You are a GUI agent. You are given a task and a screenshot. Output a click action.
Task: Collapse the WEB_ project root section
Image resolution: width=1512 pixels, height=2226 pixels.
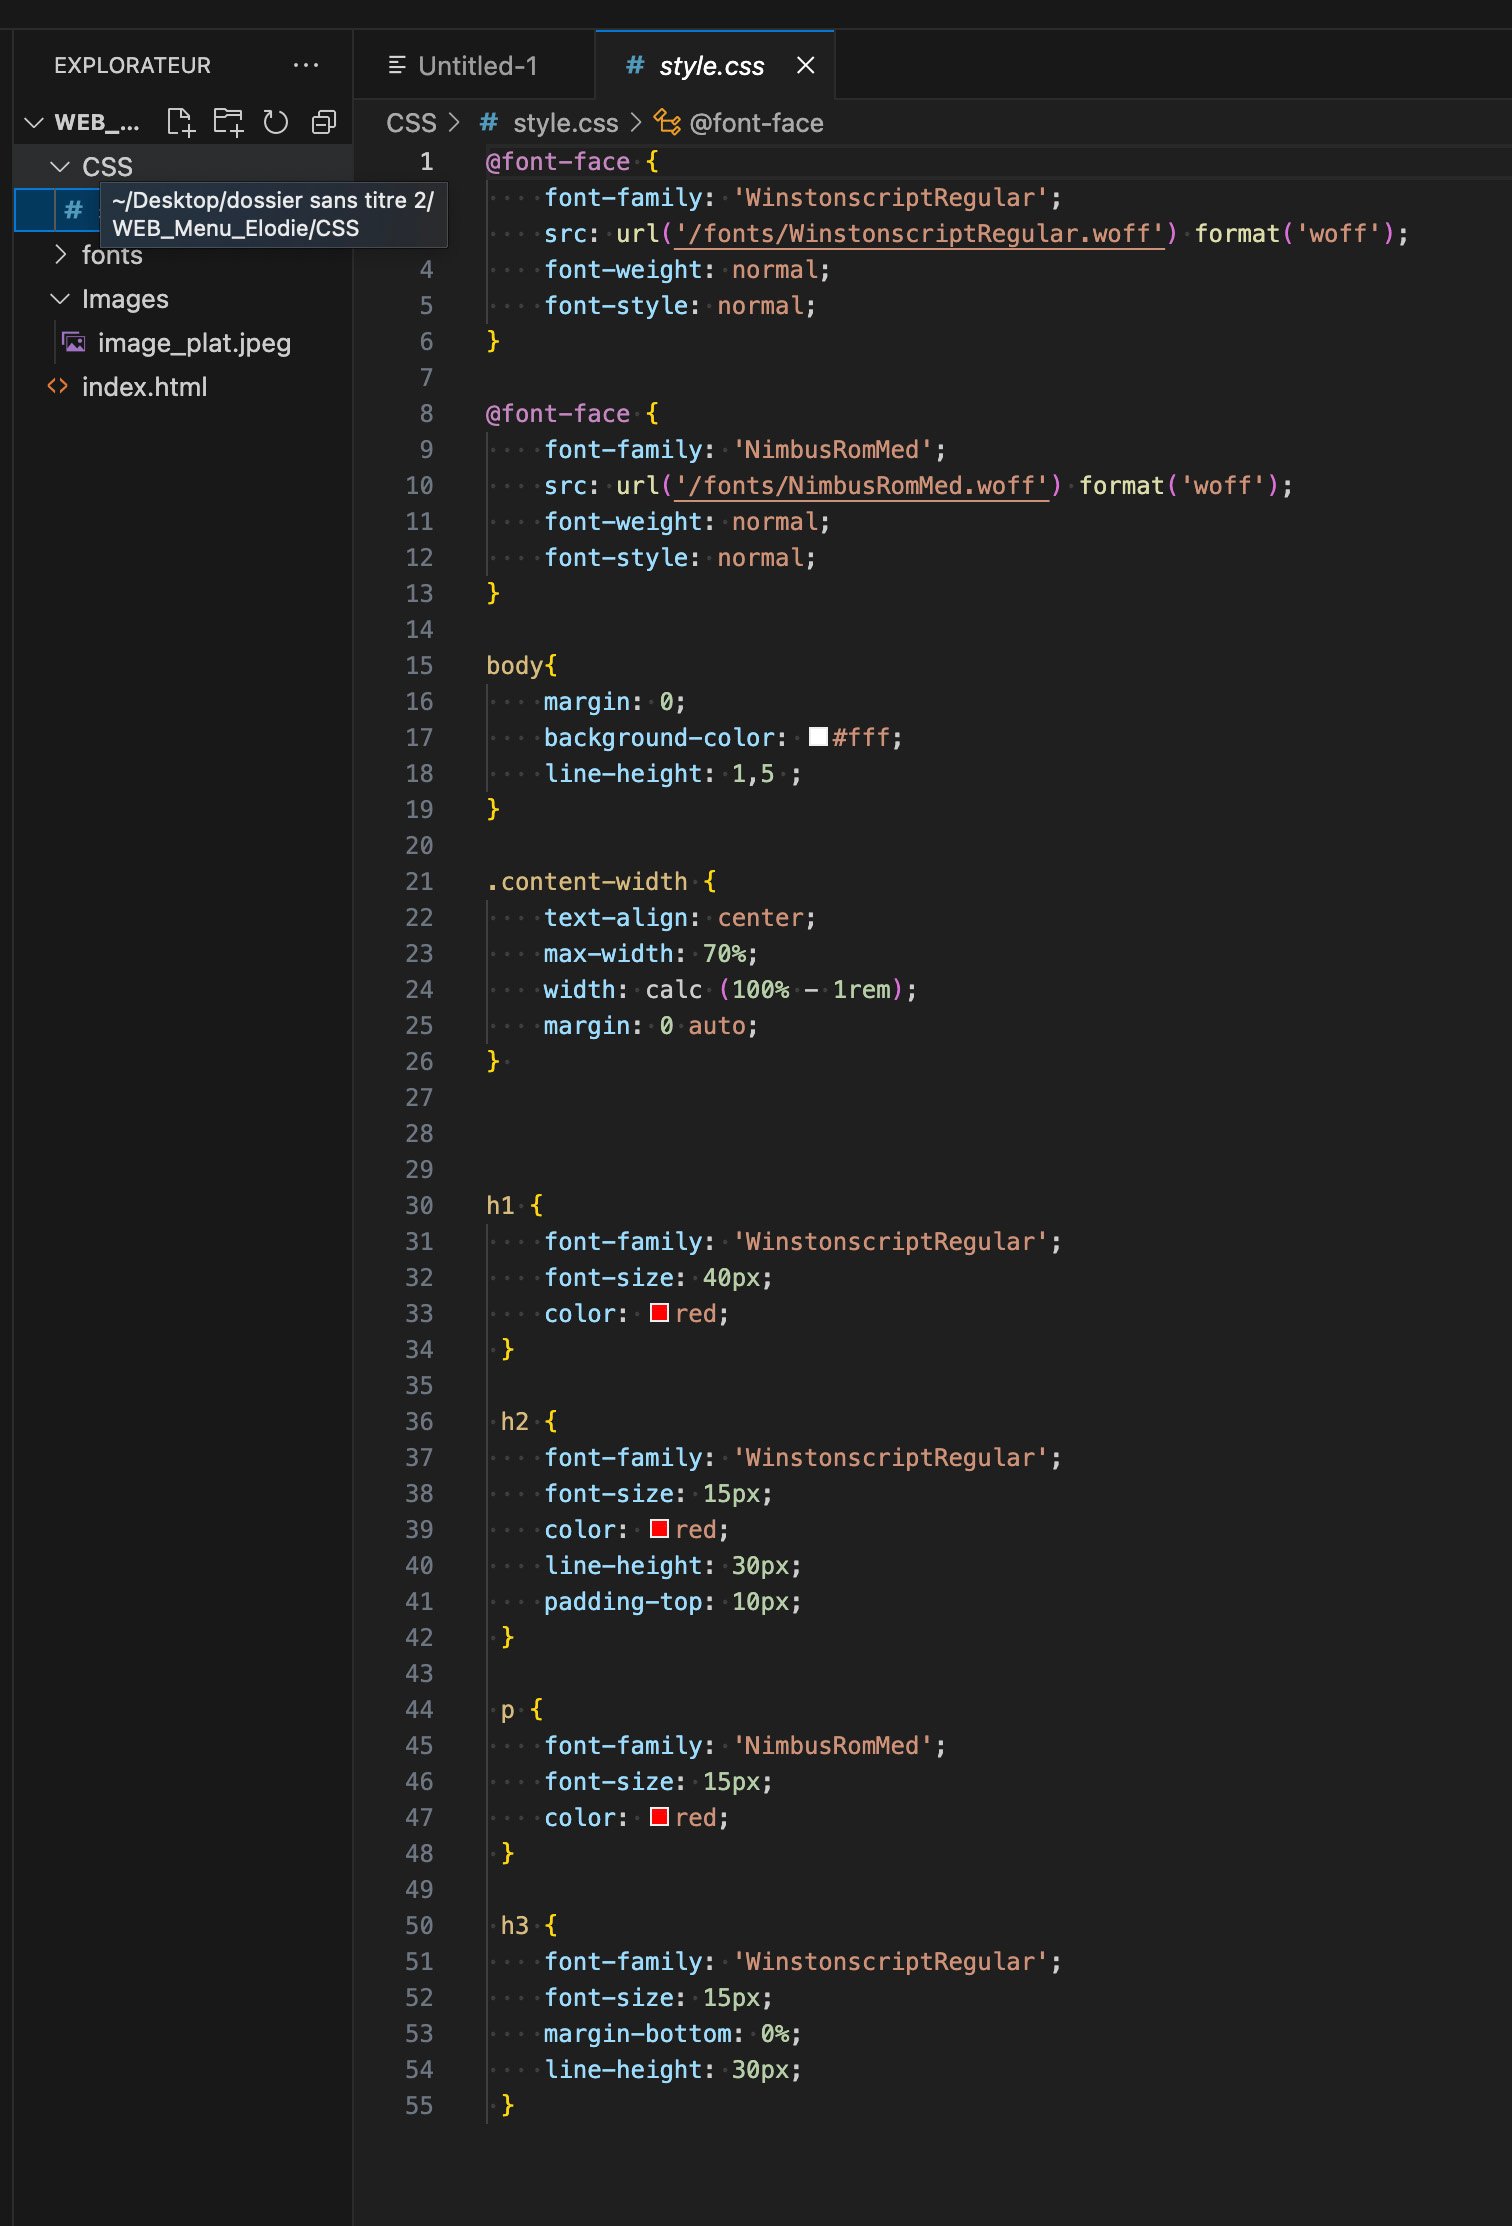pos(34,122)
